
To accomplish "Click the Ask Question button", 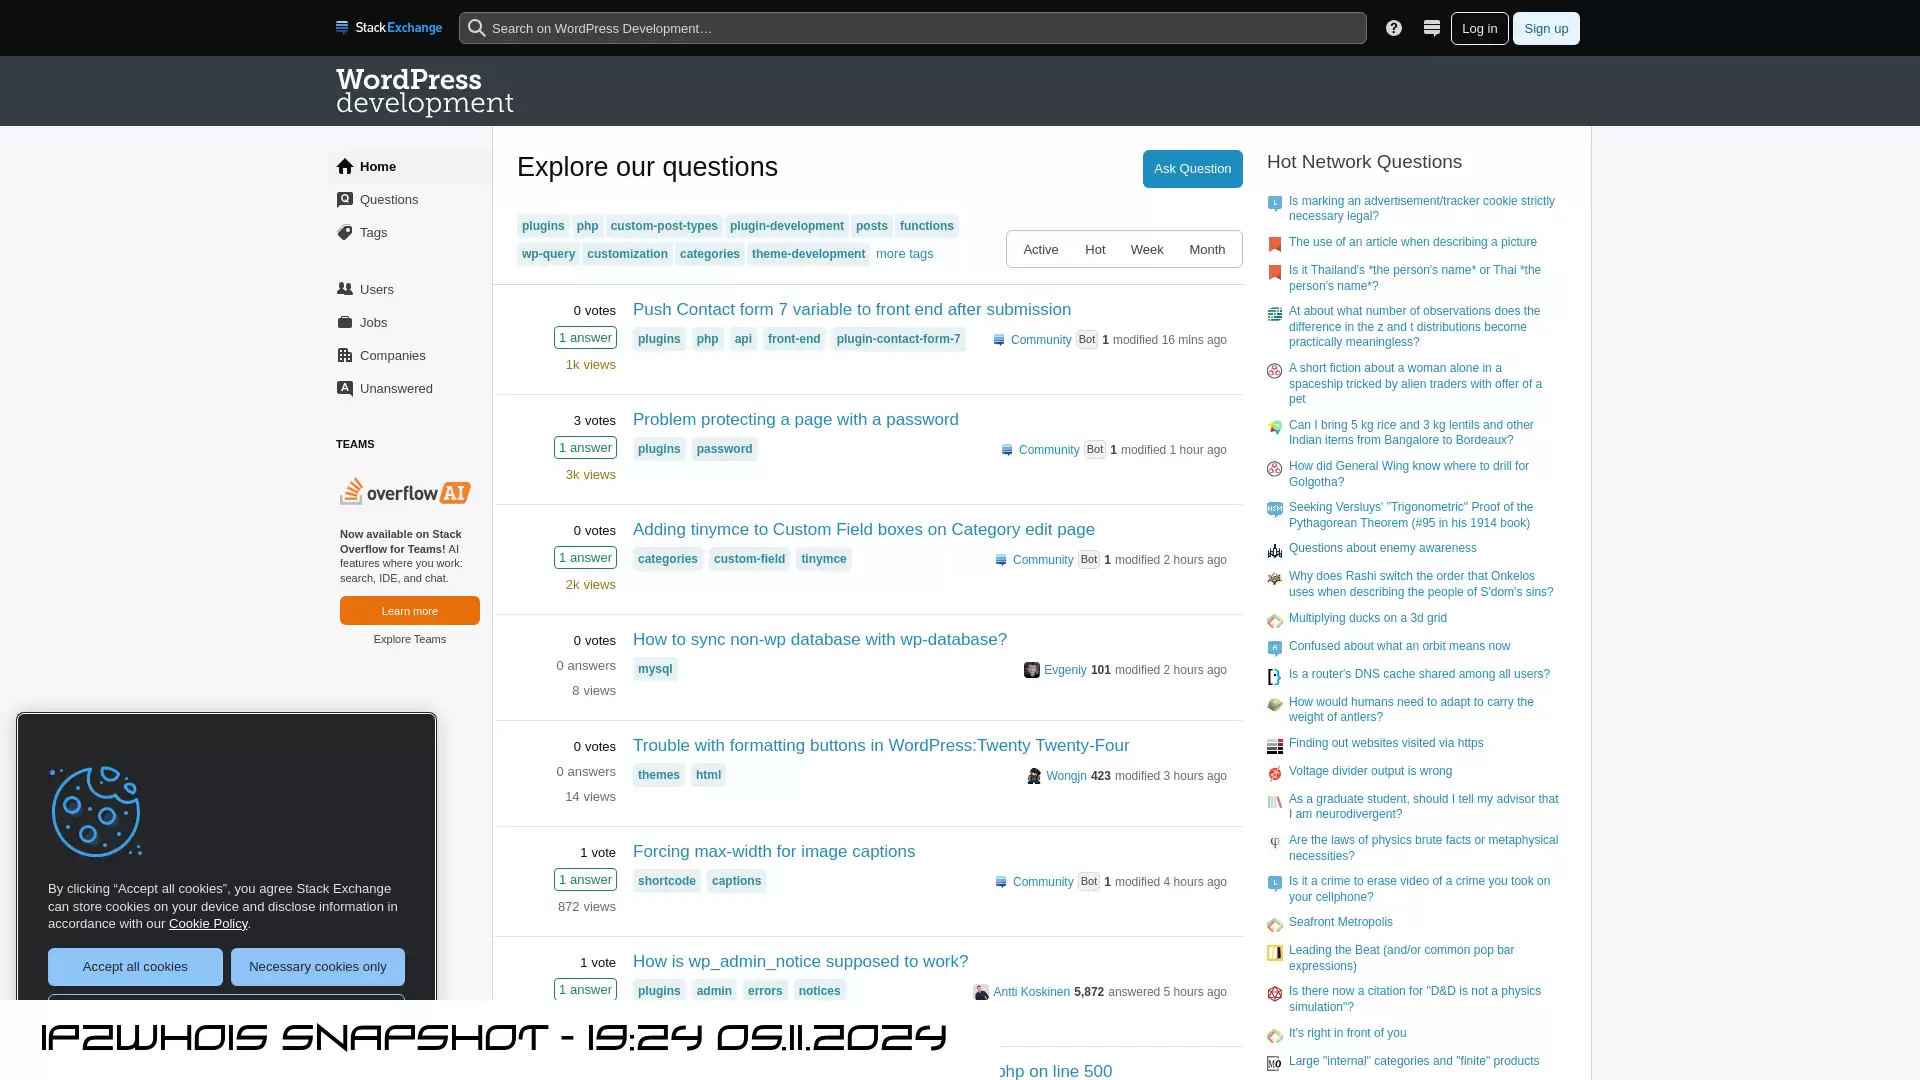I will tap(1192, 169).
